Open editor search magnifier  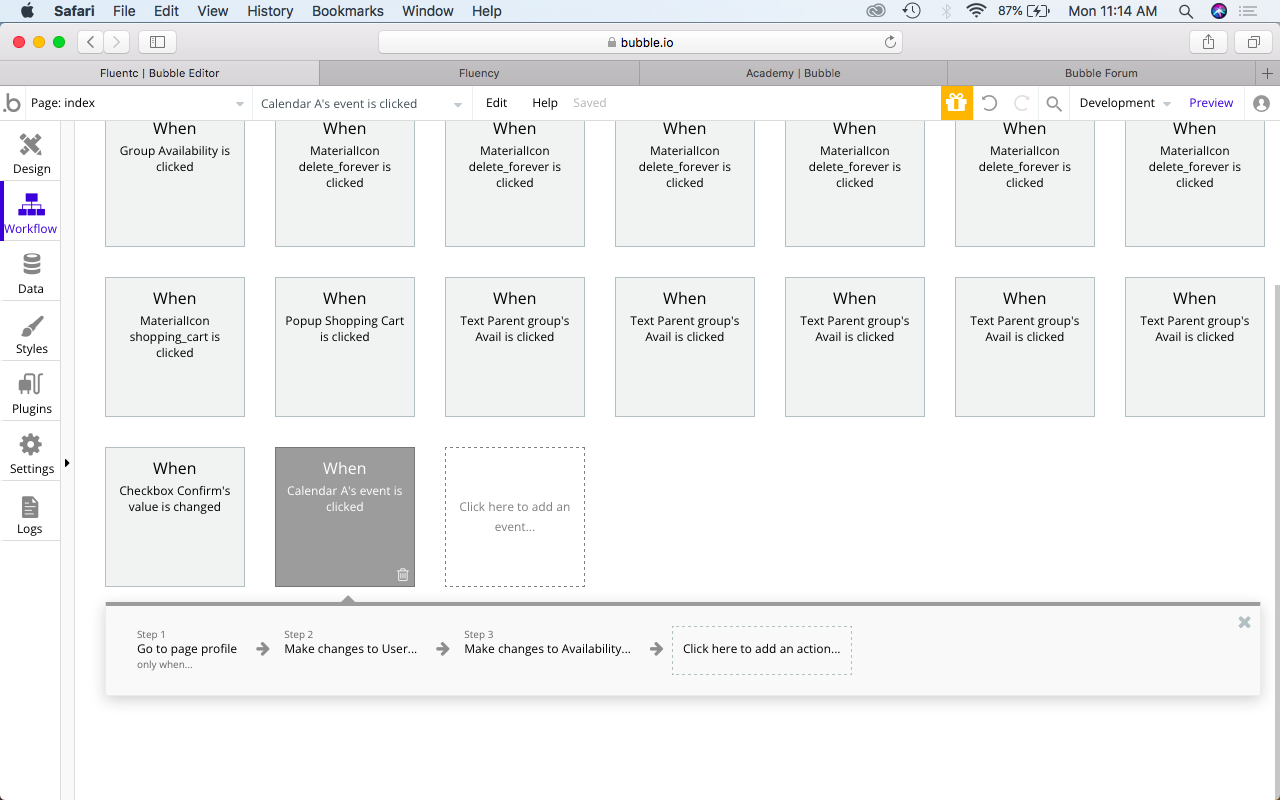click(1054, 103)
